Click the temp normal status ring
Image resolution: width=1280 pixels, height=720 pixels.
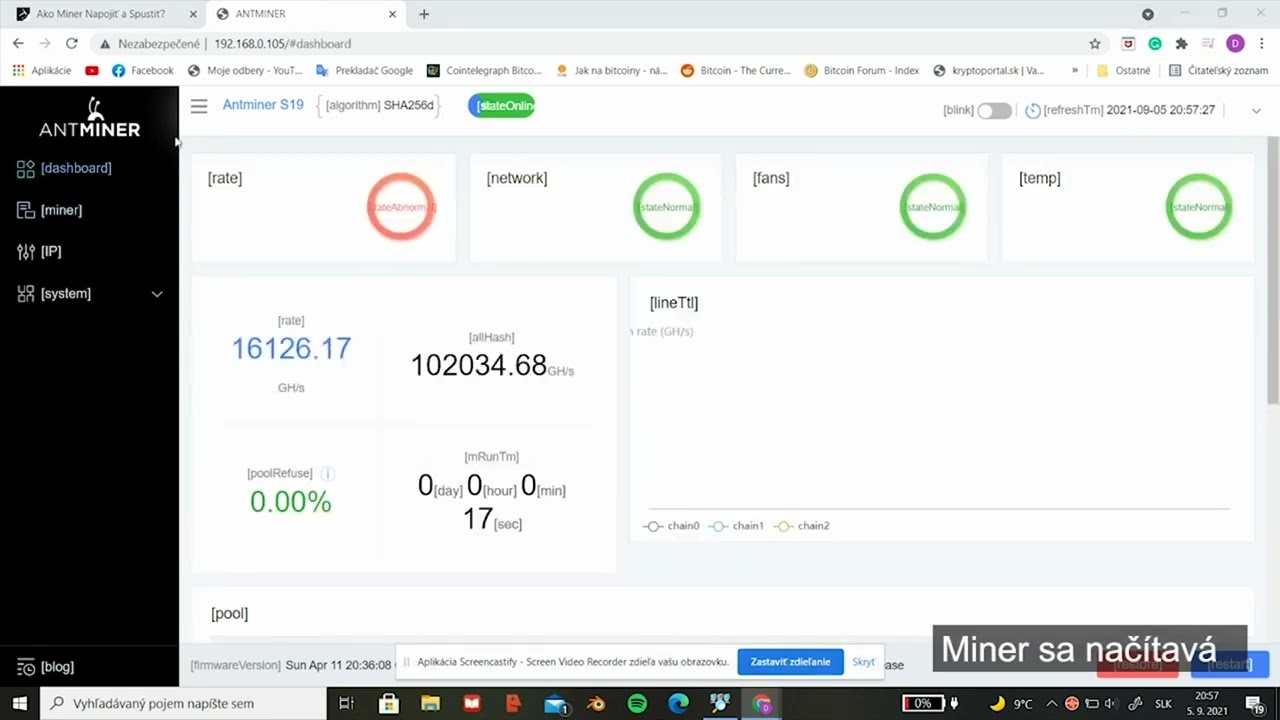point(1199,207)
